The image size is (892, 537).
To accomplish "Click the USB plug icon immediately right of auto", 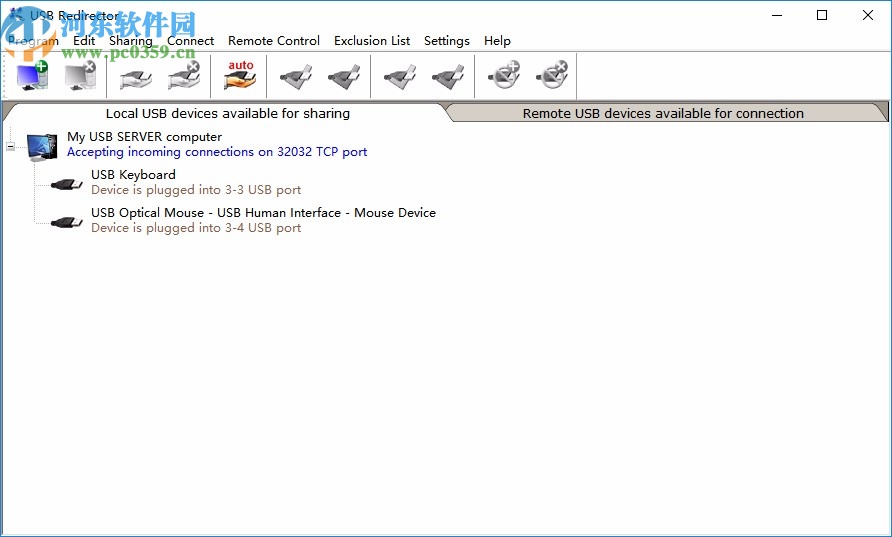I will tap(296, 77).
